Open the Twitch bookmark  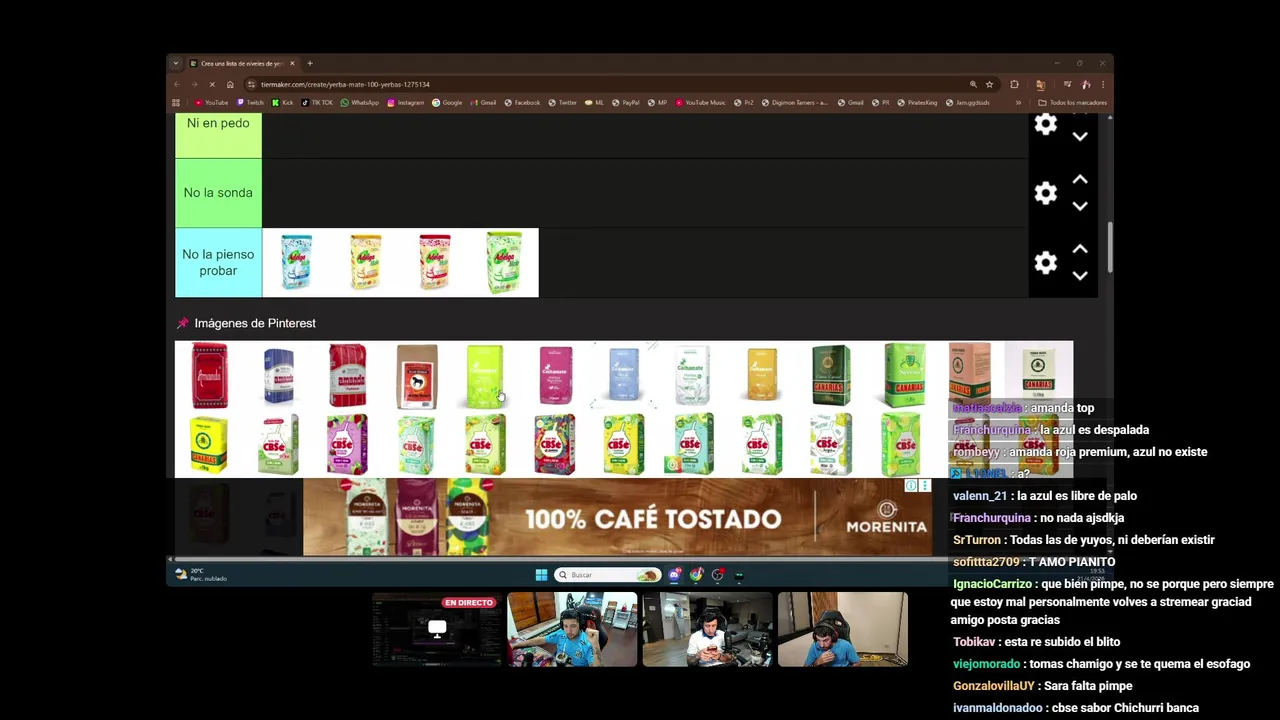click(250, 102)
